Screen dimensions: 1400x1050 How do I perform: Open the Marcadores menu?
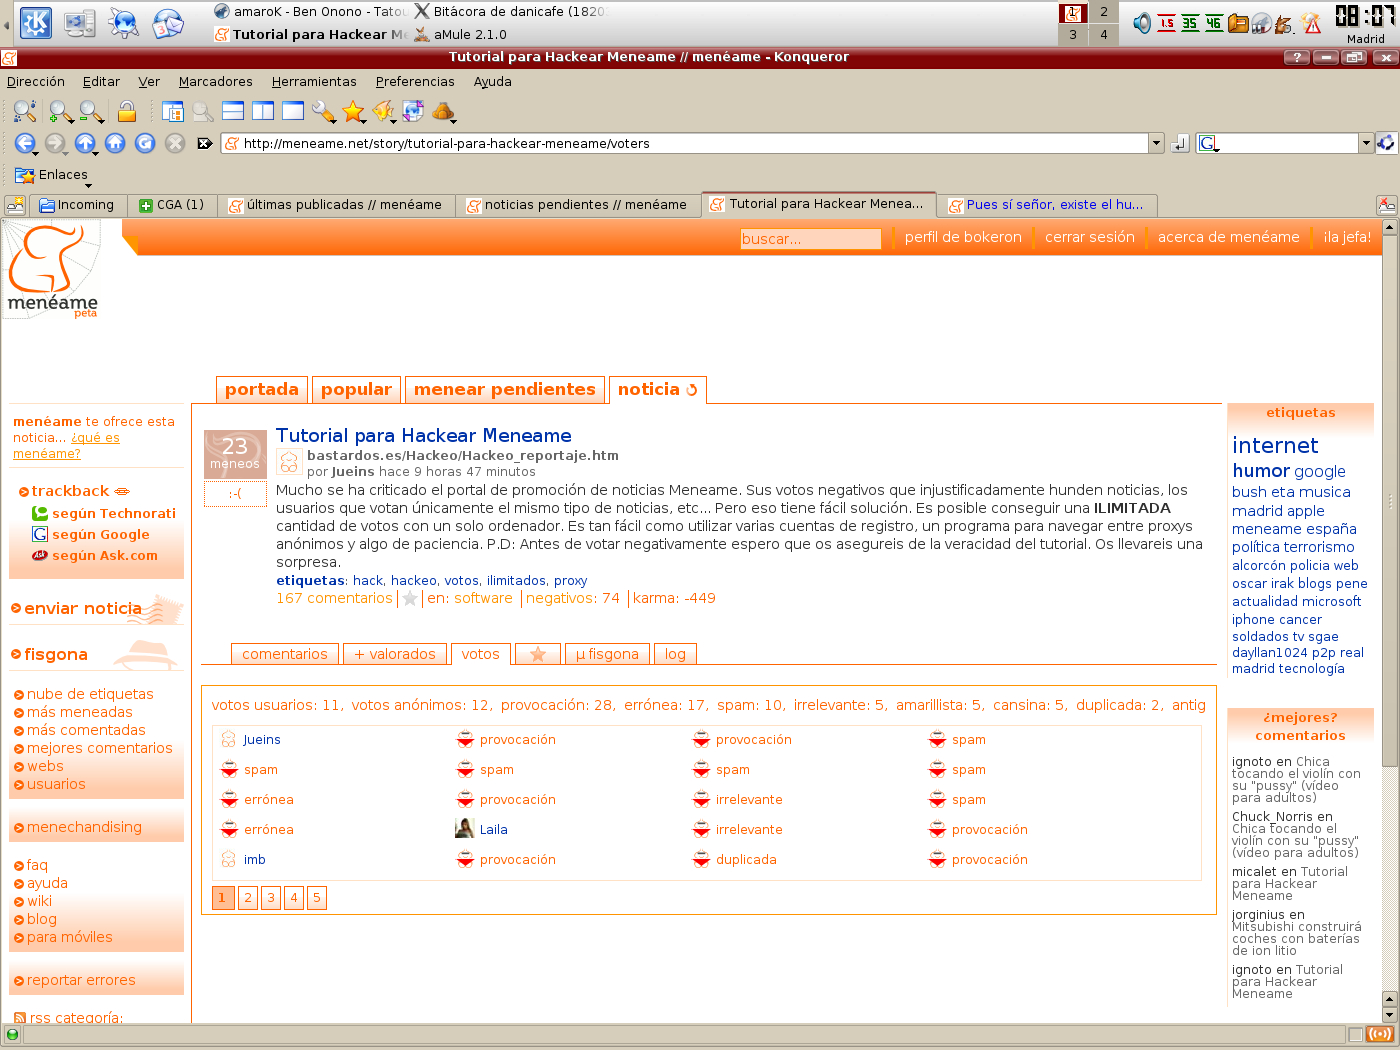click(215, 82)
